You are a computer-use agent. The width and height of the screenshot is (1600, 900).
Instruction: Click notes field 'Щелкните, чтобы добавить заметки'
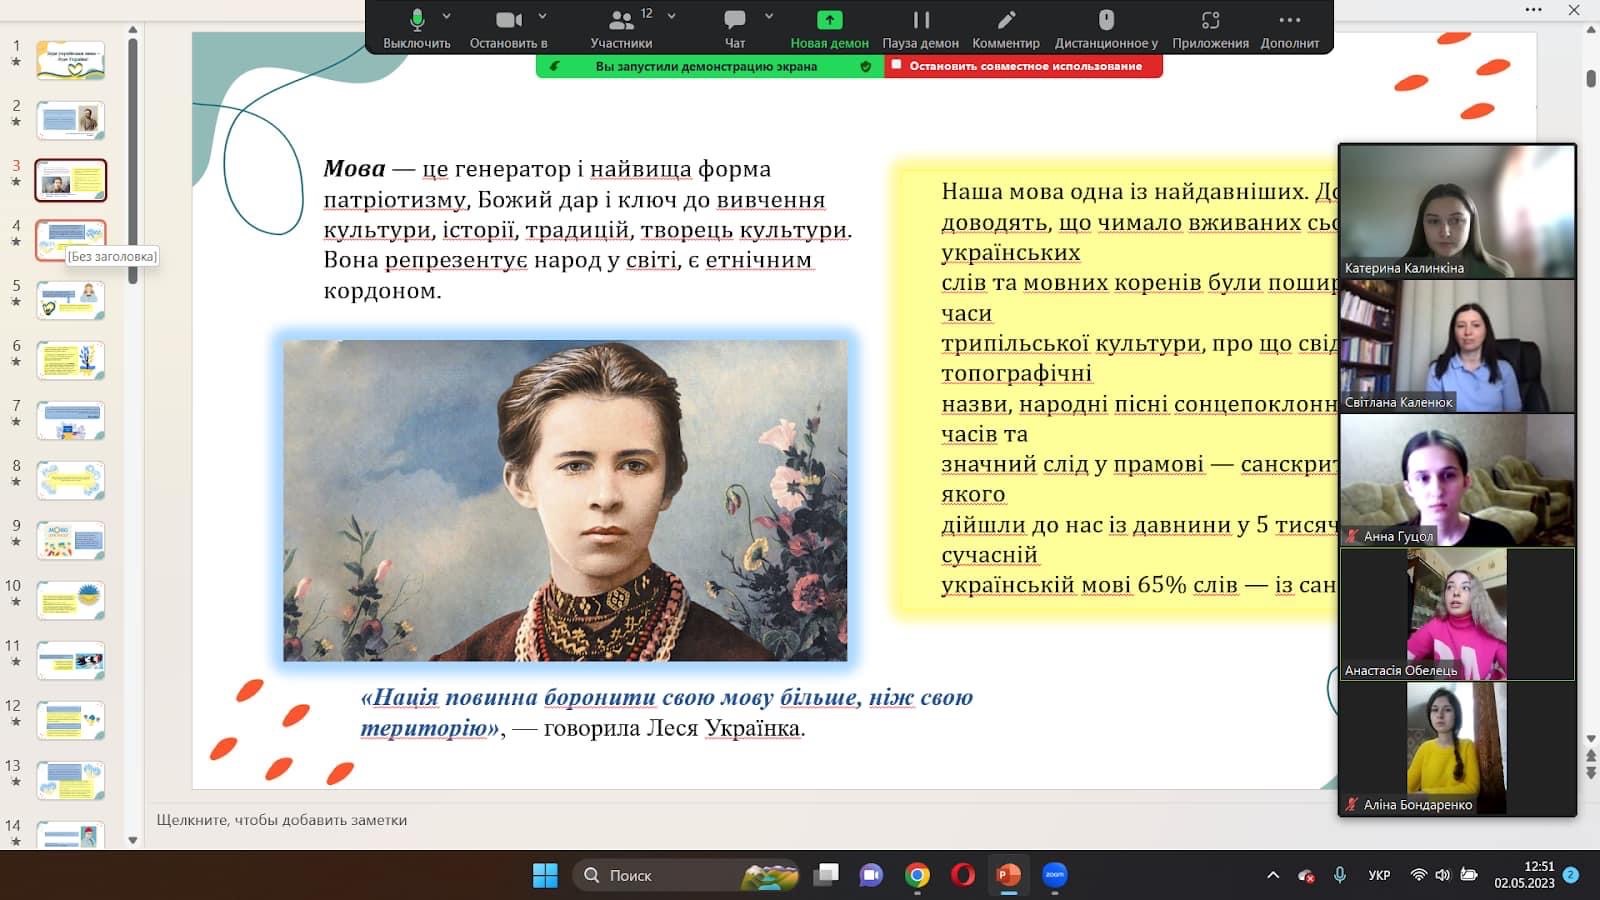pyautogui.click(x=281, y=820)
